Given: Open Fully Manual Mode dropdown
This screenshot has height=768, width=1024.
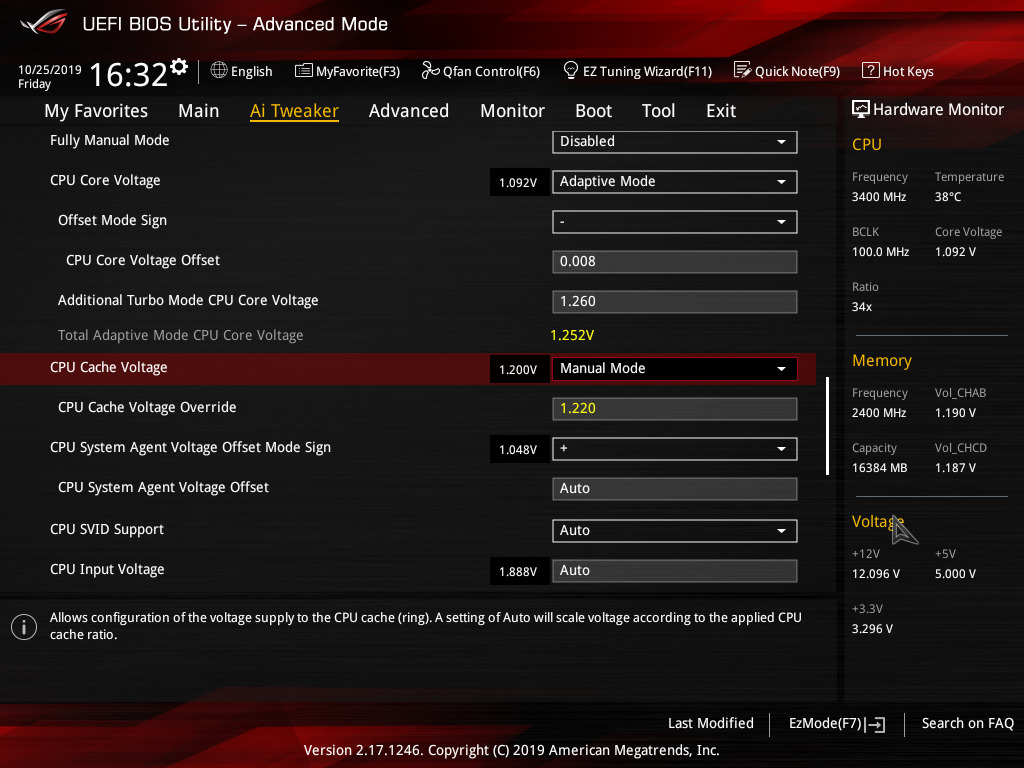Looking at the screenshot, I should coord(675,142).
